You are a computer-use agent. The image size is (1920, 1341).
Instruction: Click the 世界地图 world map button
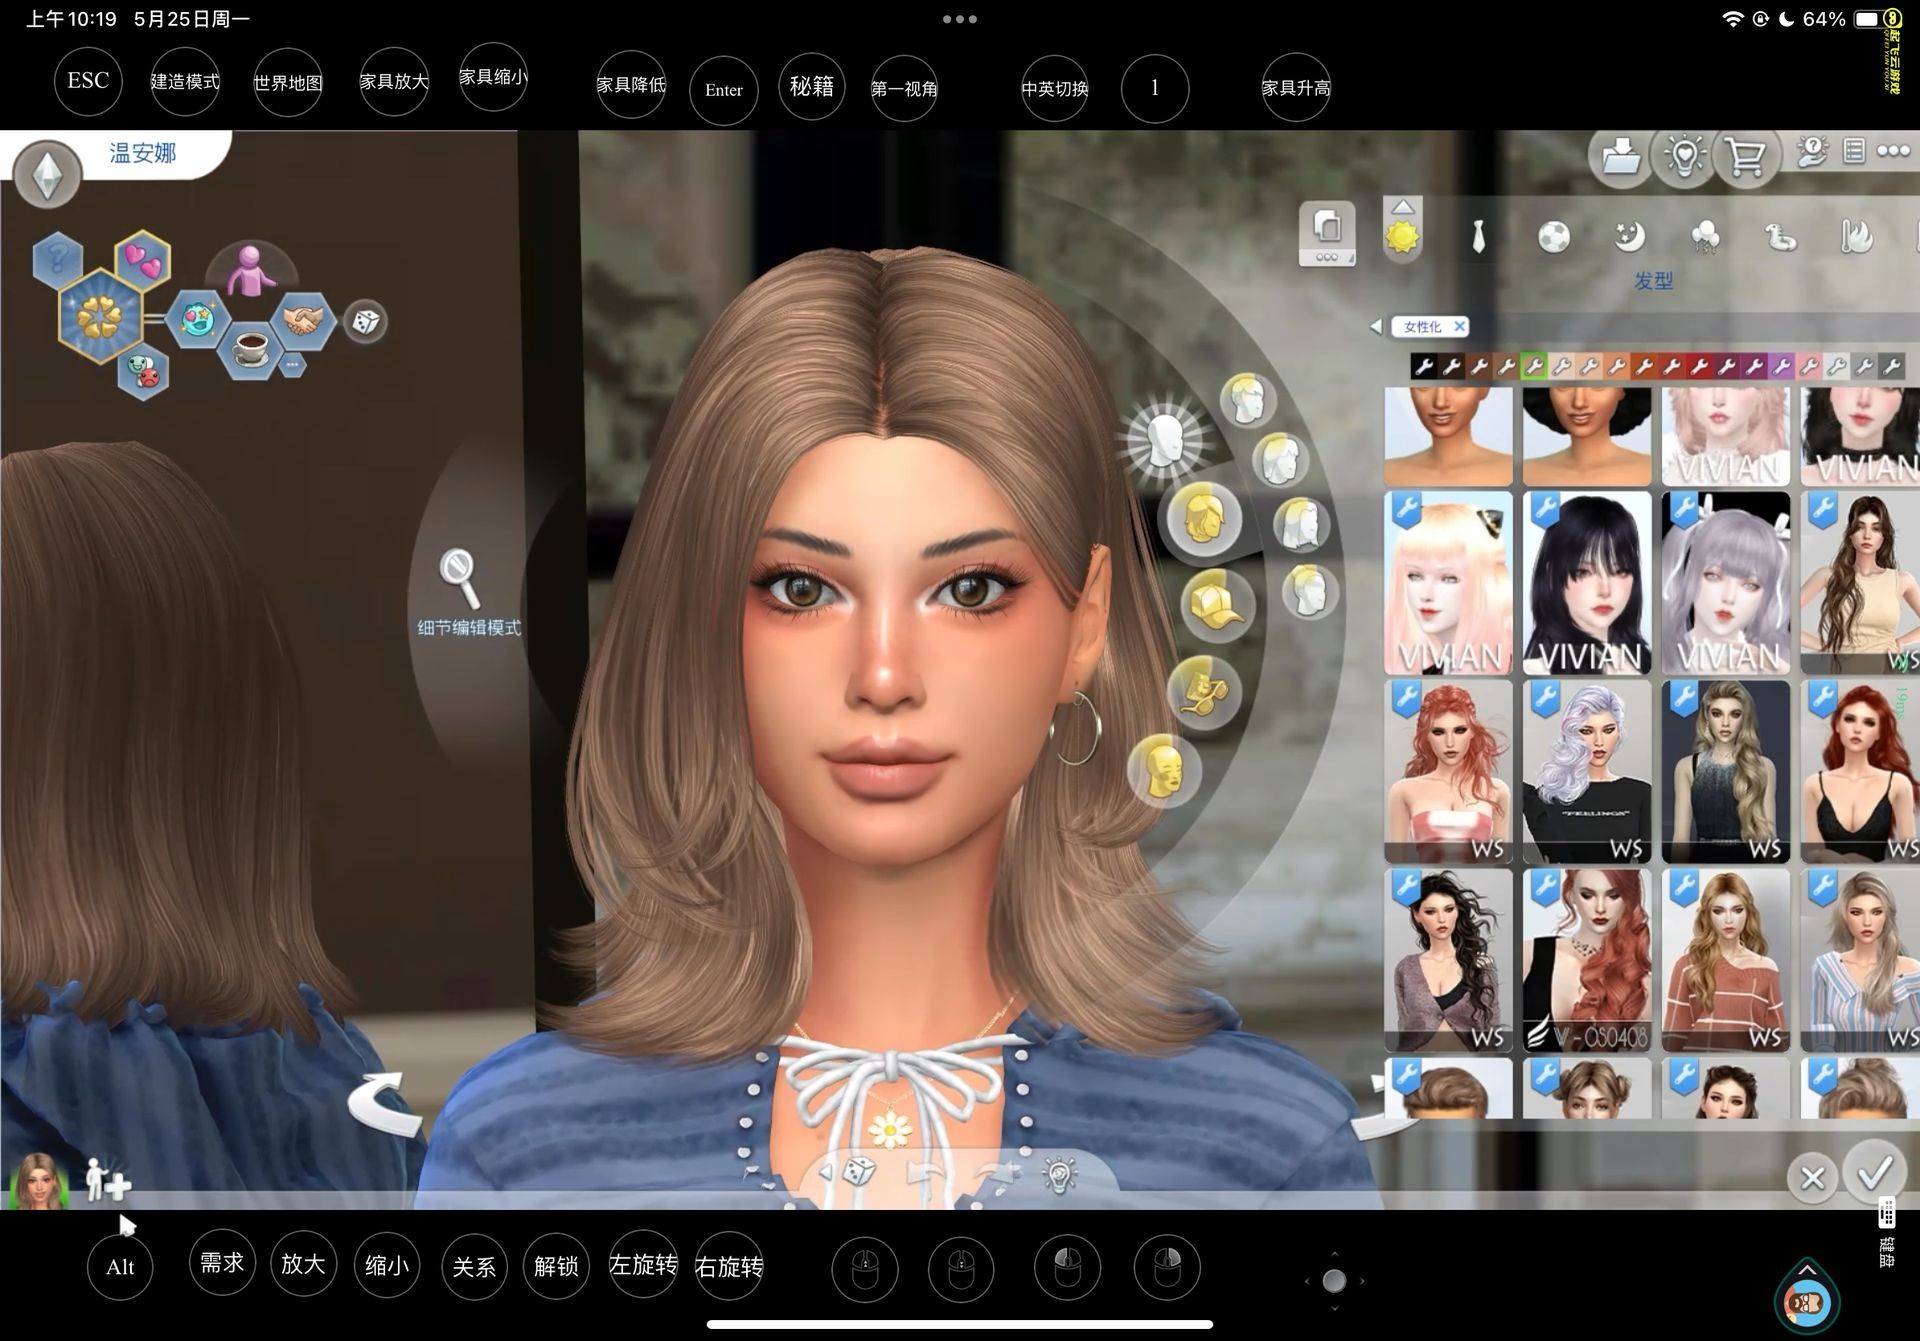coord(288,82)
